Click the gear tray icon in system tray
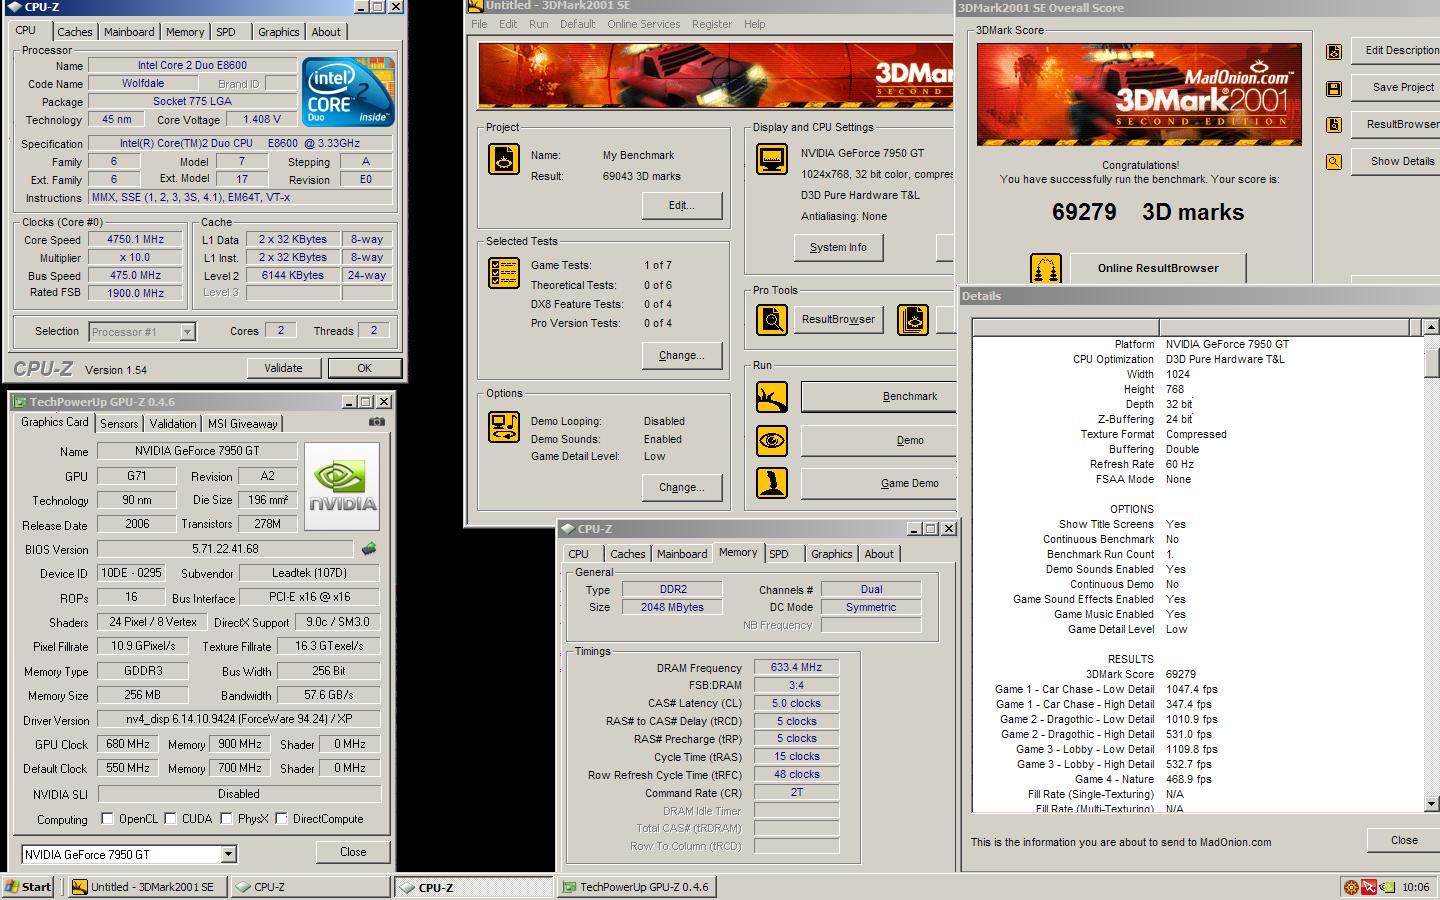The height and width of the screenshot is (900, 1440). (1351, 887)
